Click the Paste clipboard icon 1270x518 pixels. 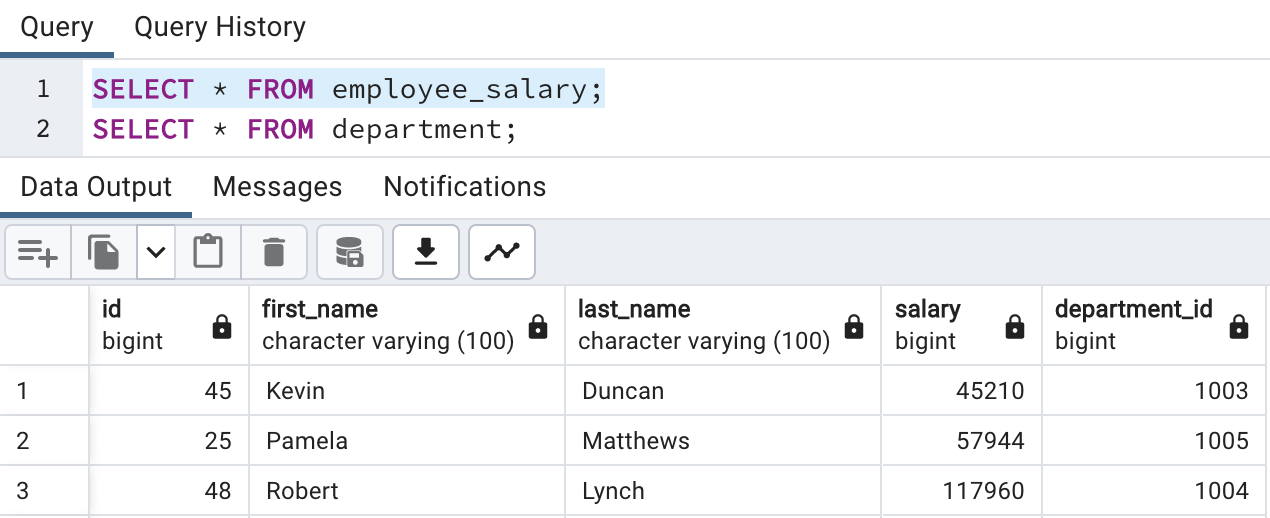tap(208, 252)
